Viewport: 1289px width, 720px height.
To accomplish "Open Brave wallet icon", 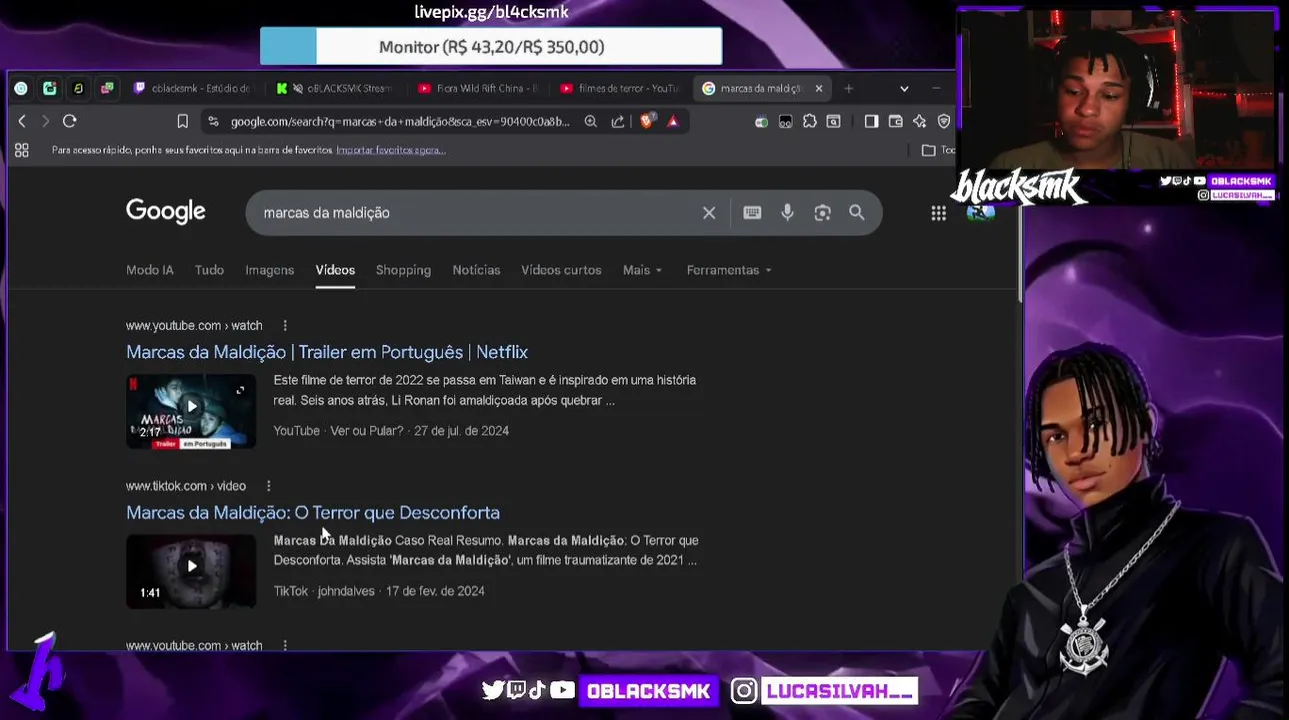I will (895, 121).
